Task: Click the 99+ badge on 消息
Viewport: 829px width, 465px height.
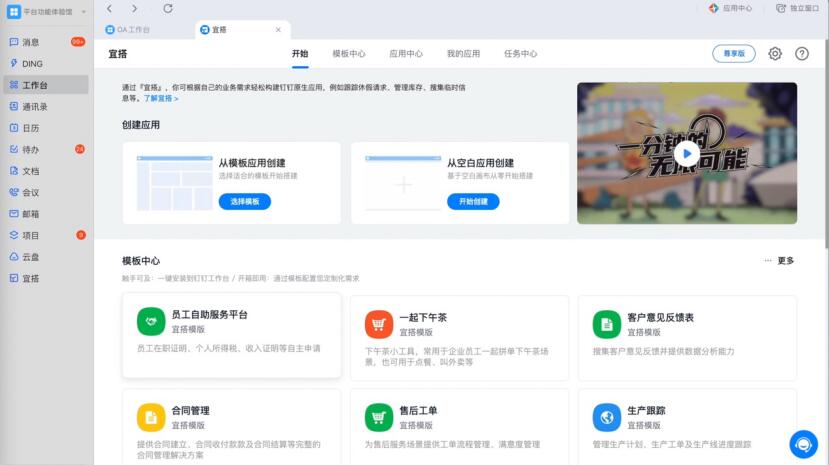Action: point(78,42)
